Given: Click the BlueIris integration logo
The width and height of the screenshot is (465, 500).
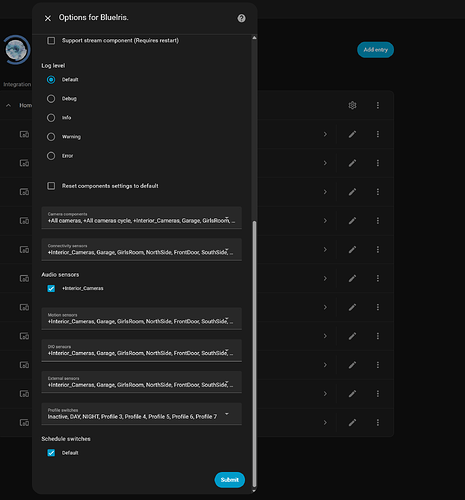Looking at the screenshot, I should click(x=16, y=50).
